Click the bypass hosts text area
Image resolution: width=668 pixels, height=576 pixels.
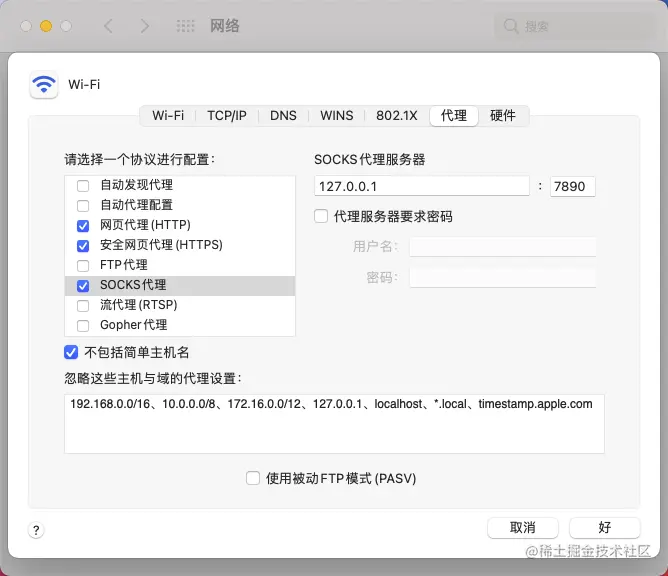334,424
